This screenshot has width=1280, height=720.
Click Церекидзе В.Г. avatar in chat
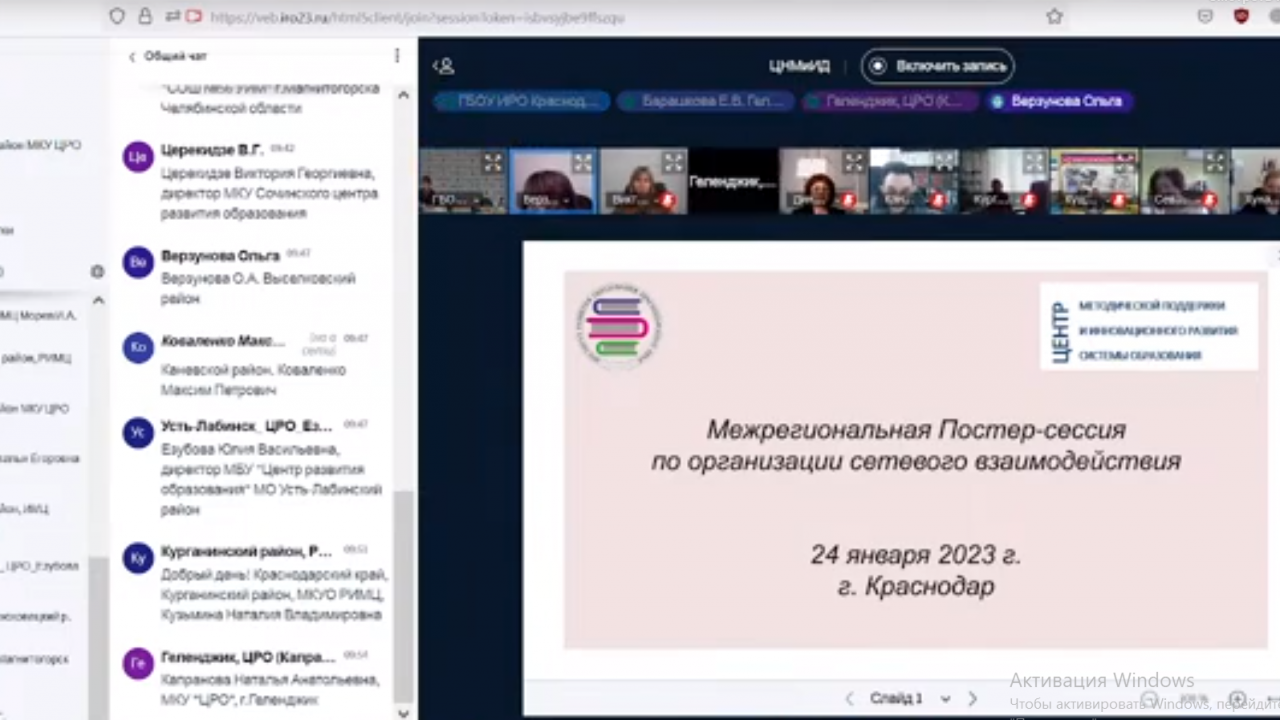click(x=138, y=157)
